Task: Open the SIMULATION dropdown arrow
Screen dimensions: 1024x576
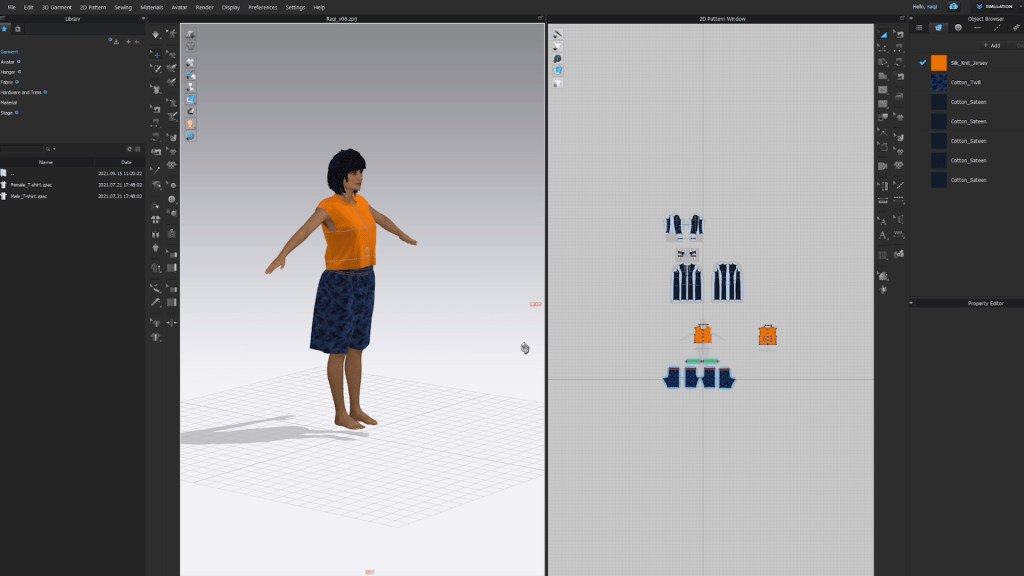Action: [1018, 7]
